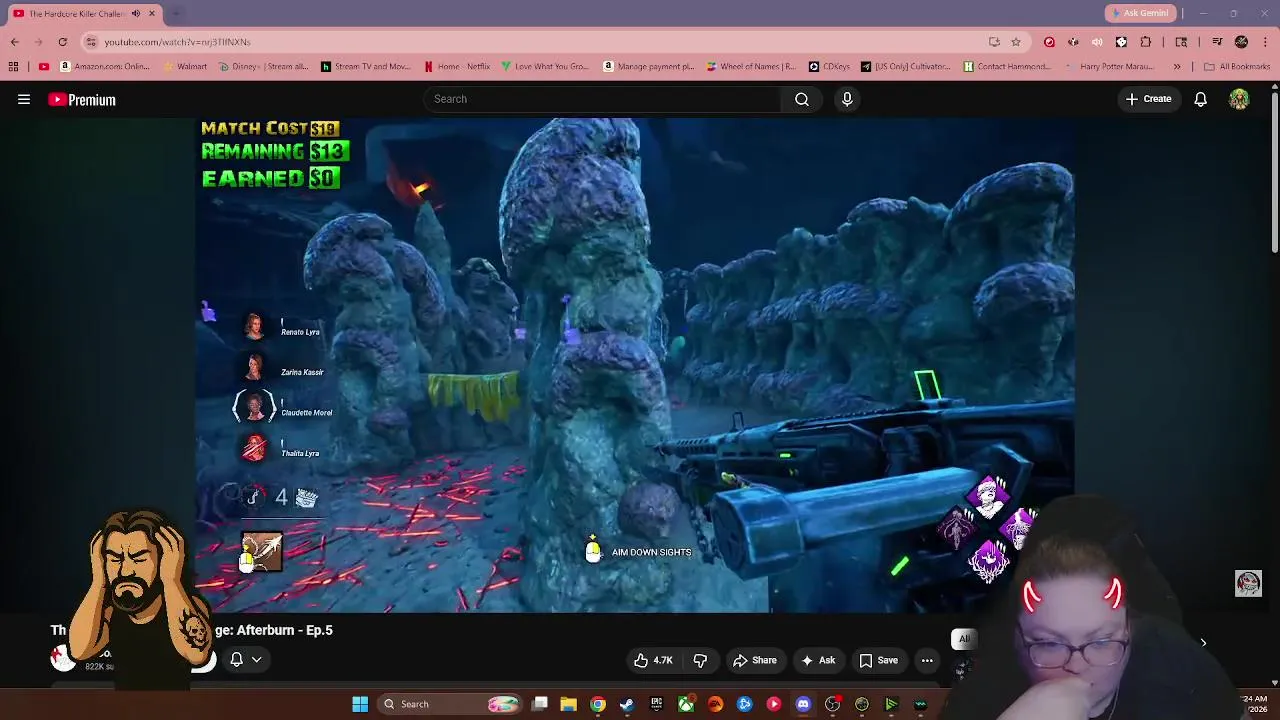Open Chrome apps grid in bookmarks bar
The width and height of the screenshot is (1280, 720).
(13, 67)
